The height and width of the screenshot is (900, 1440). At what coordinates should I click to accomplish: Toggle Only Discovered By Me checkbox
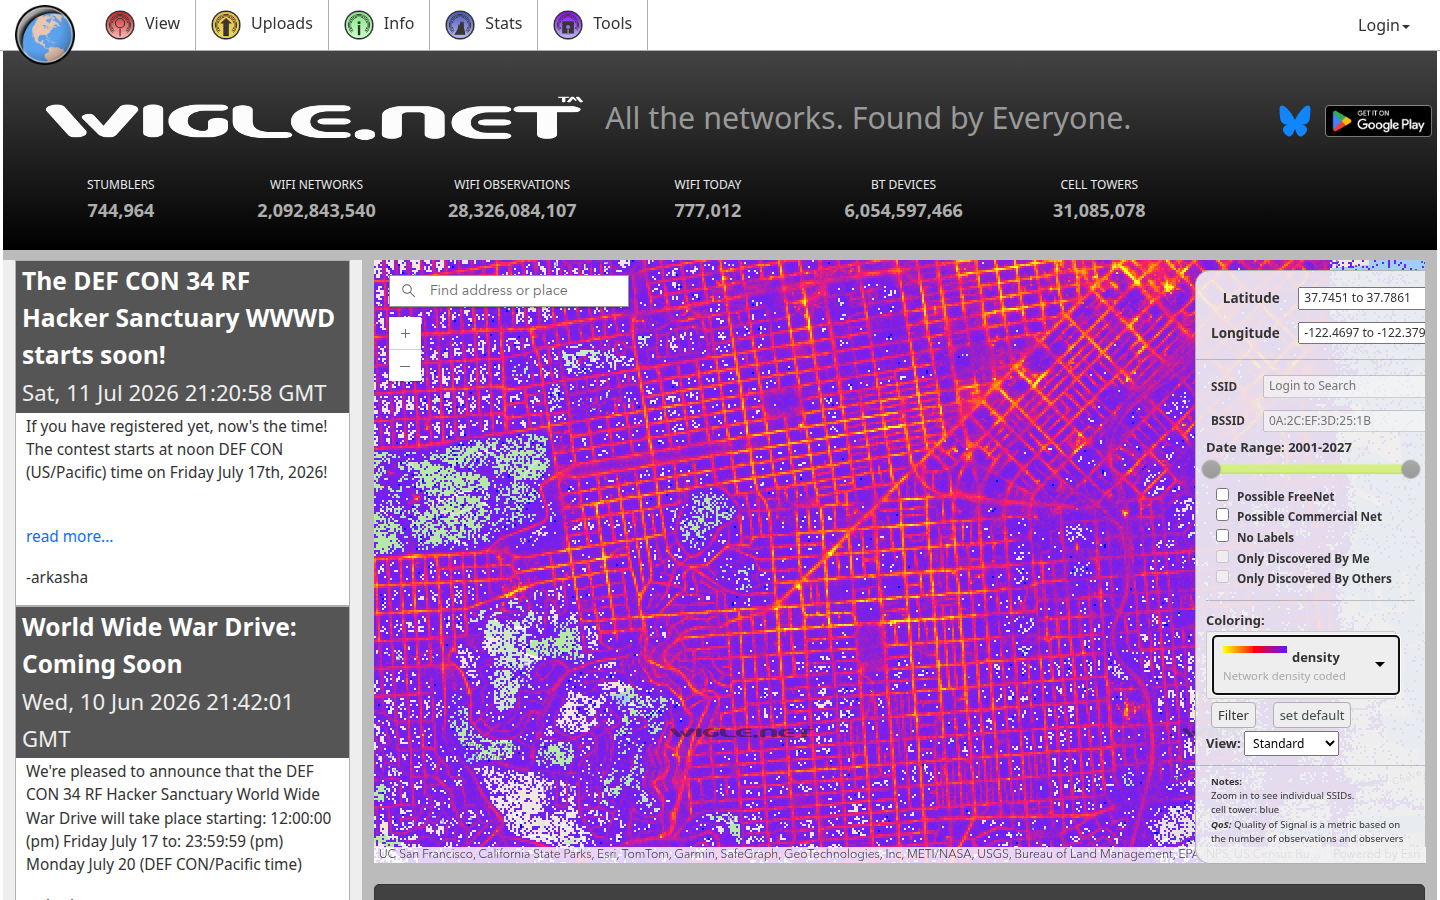click(1222, 557)
